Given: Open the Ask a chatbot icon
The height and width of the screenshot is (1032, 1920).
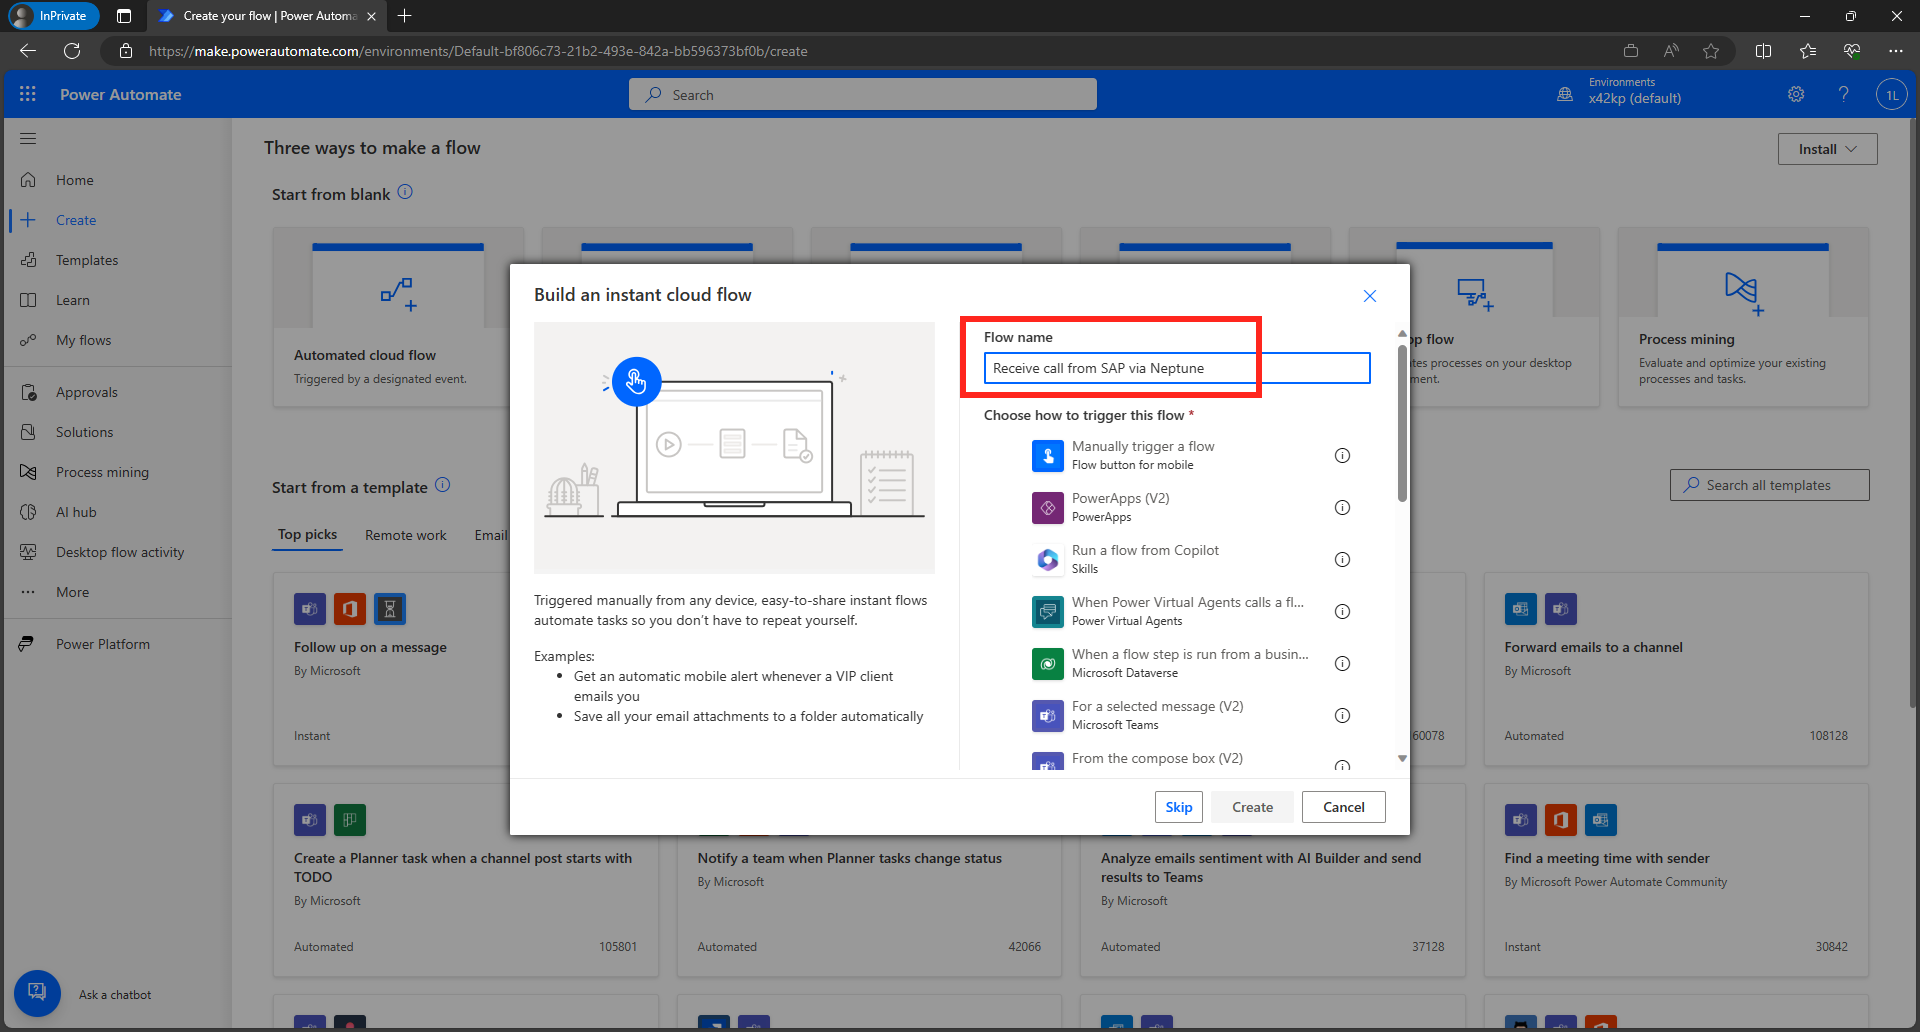Looking at the screenshot, I should pos(37,994).
